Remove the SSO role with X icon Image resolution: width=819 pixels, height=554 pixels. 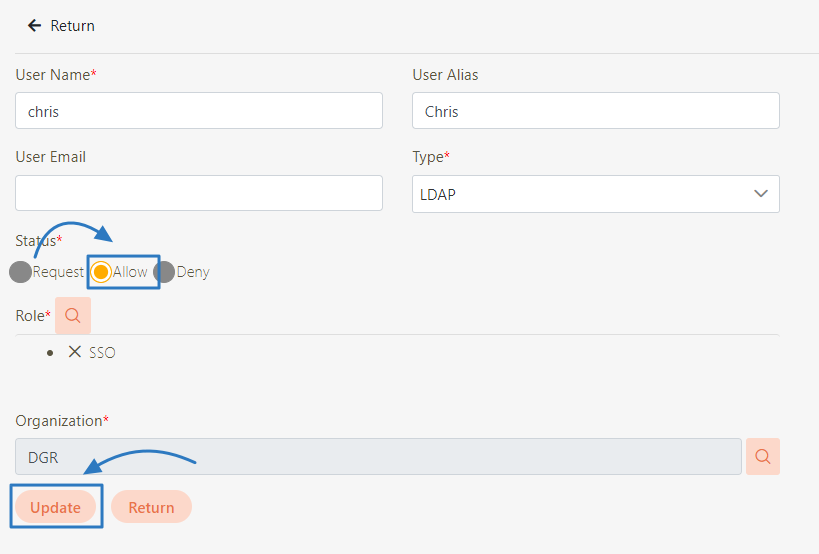pyautogui.click(x=74, y=352)
